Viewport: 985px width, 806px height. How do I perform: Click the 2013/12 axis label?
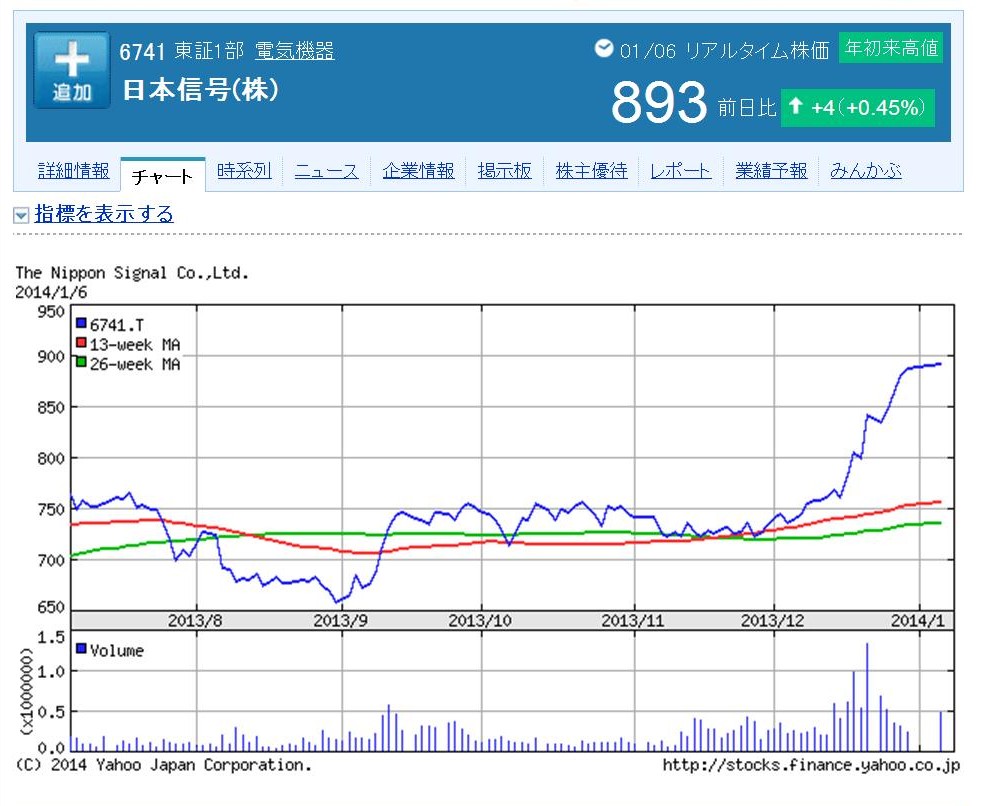(772, 621)
